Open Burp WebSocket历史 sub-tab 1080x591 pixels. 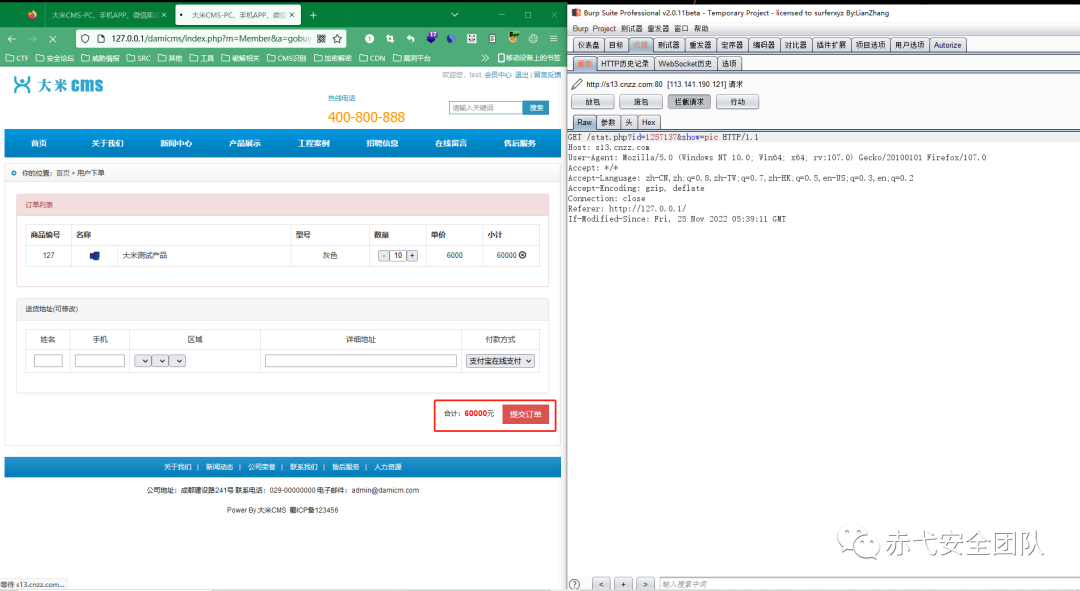coord(685,63)
